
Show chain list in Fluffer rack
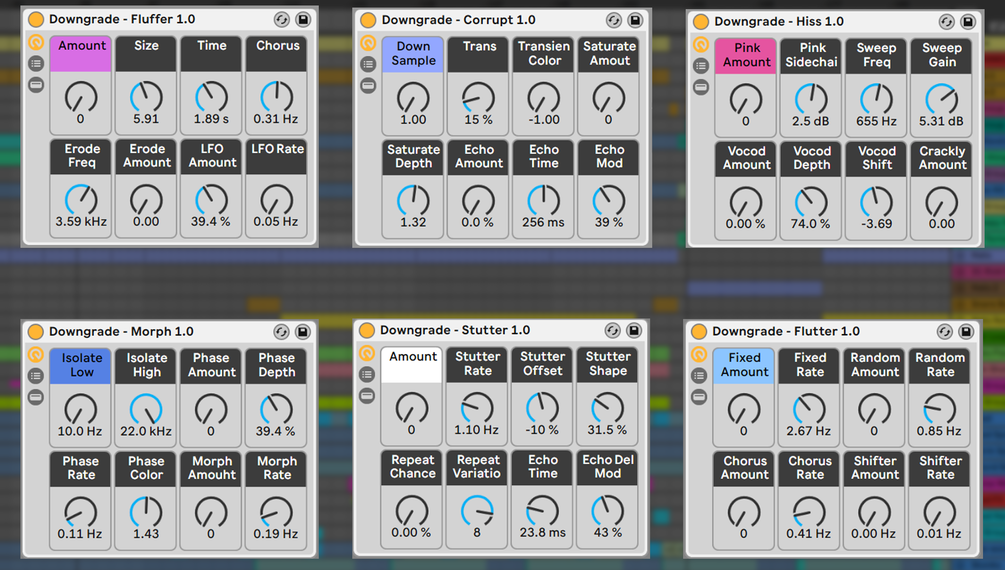(36, 64)
